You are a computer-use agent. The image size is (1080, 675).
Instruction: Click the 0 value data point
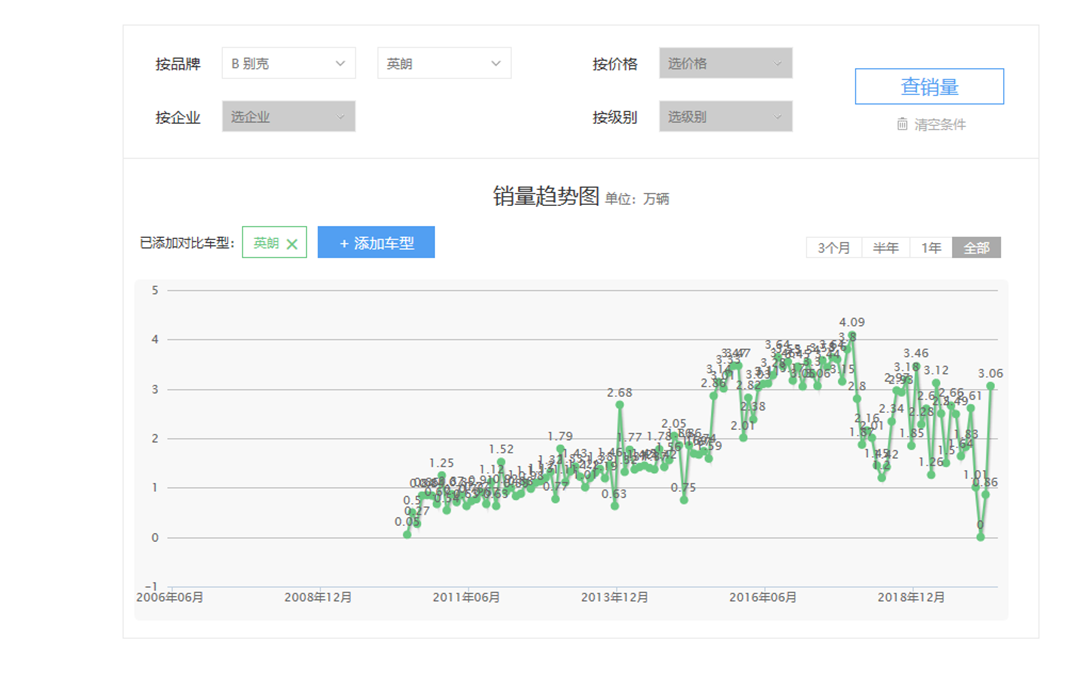981,537
